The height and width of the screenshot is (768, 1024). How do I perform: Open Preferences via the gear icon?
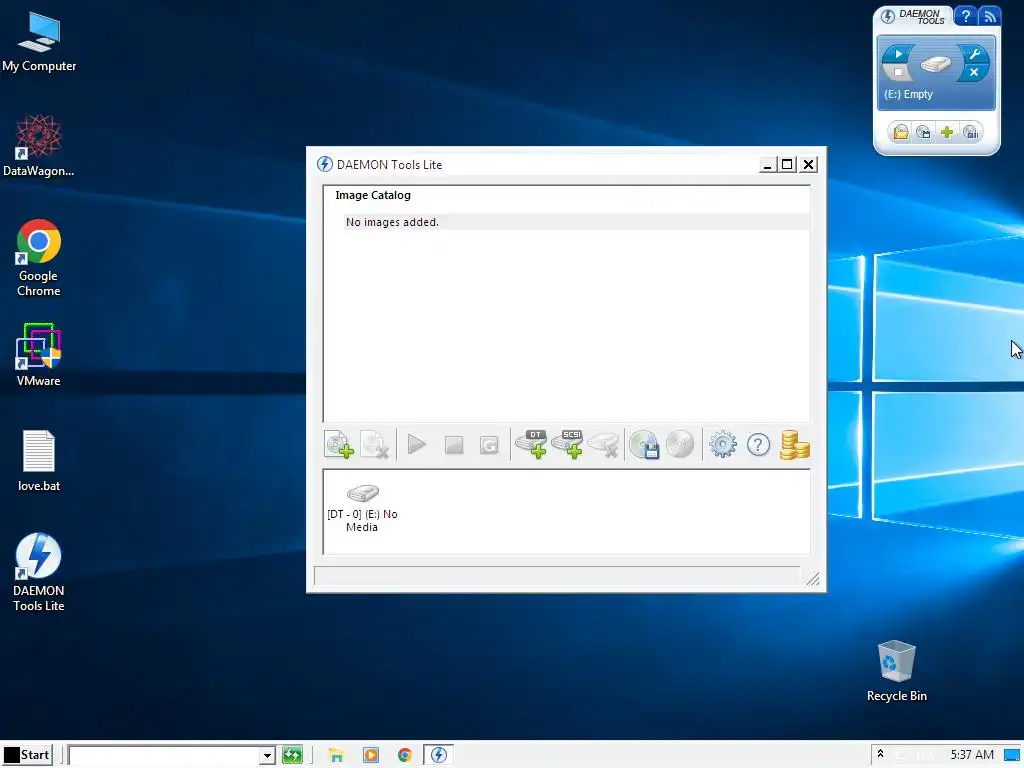pos(722,445)
